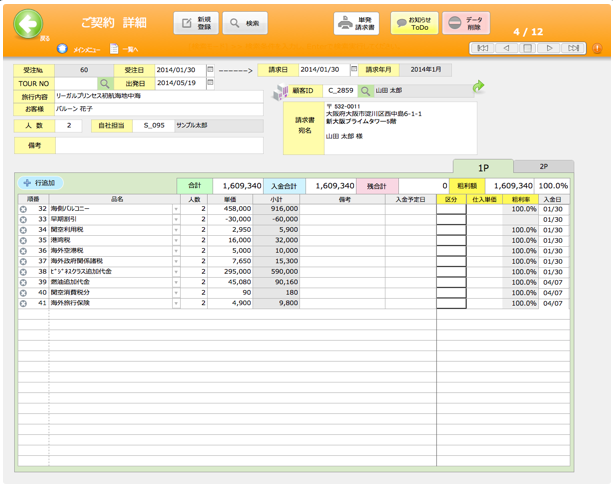Go to the next record
Screen dimensions: 613x485
[x=549, y=48]
